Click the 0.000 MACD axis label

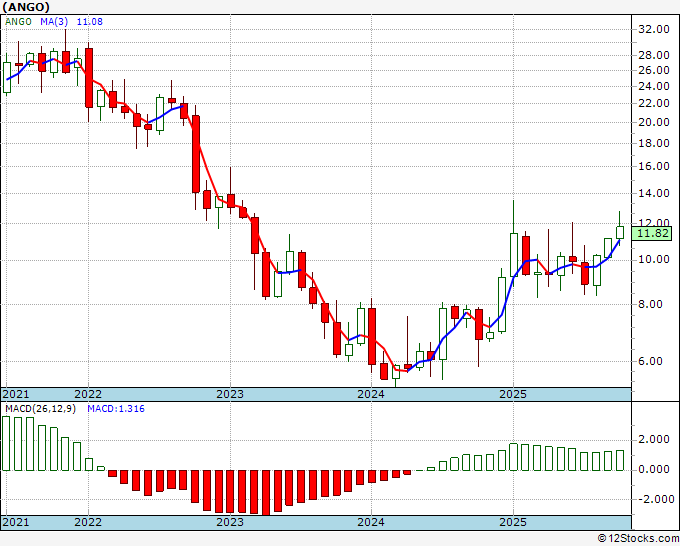(655, 469)
